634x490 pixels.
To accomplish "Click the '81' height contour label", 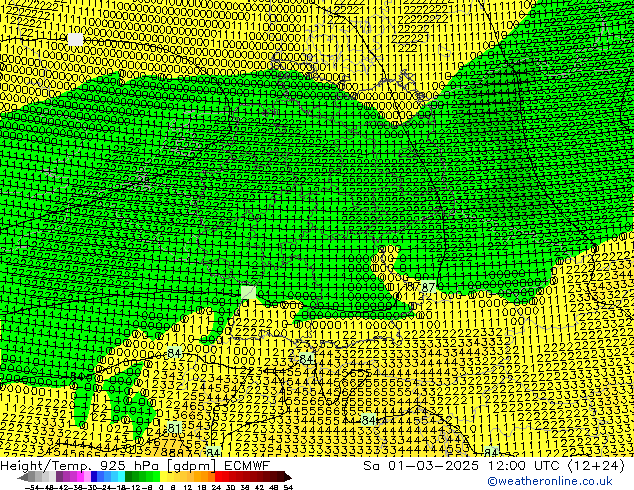I will pos(174,428).
